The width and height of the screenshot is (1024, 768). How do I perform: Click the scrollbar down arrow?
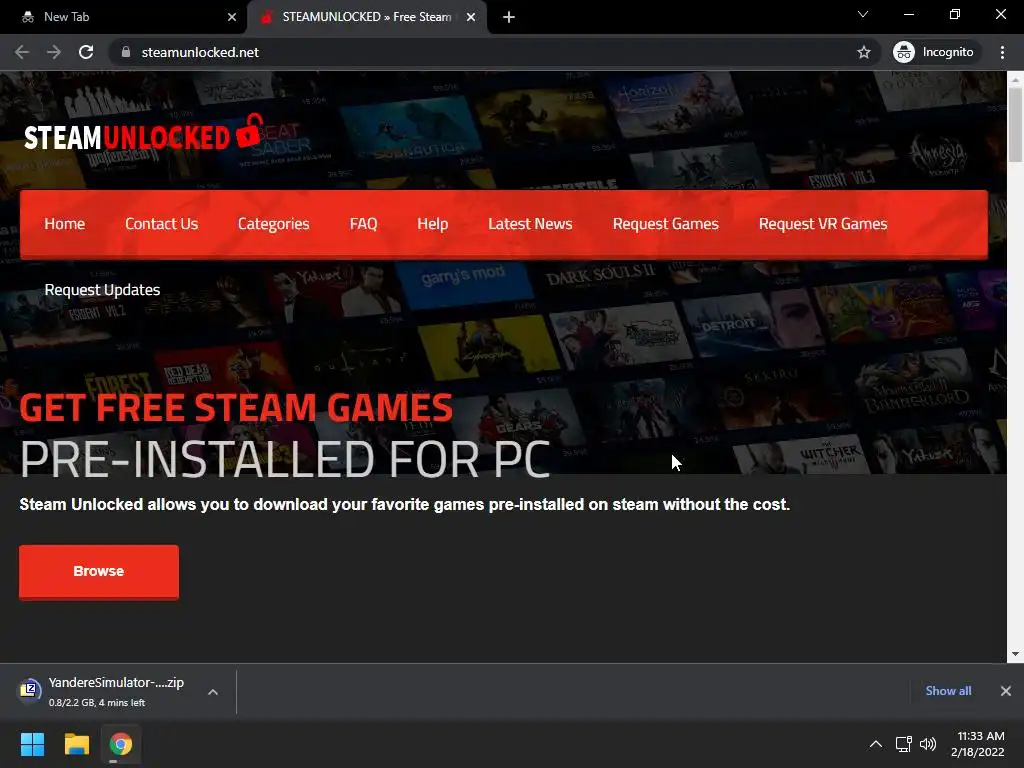tap(1015, 654)
